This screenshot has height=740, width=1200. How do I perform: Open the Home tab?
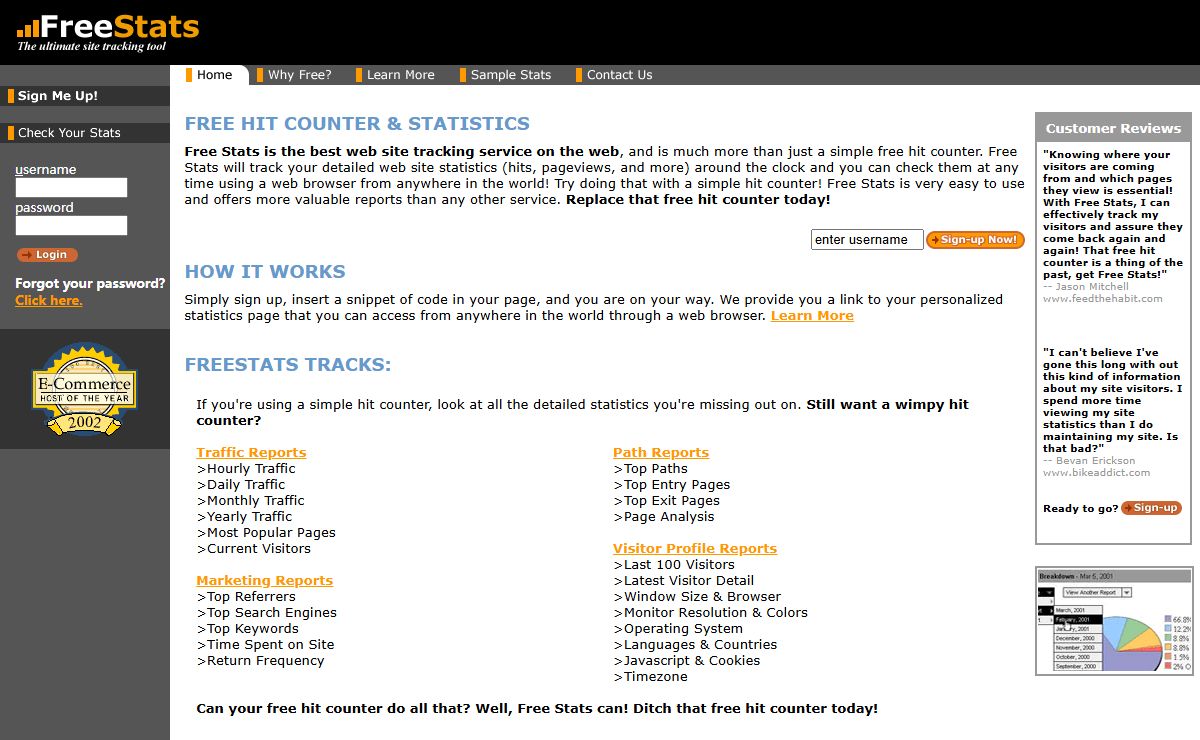click(x=214, y=75)
